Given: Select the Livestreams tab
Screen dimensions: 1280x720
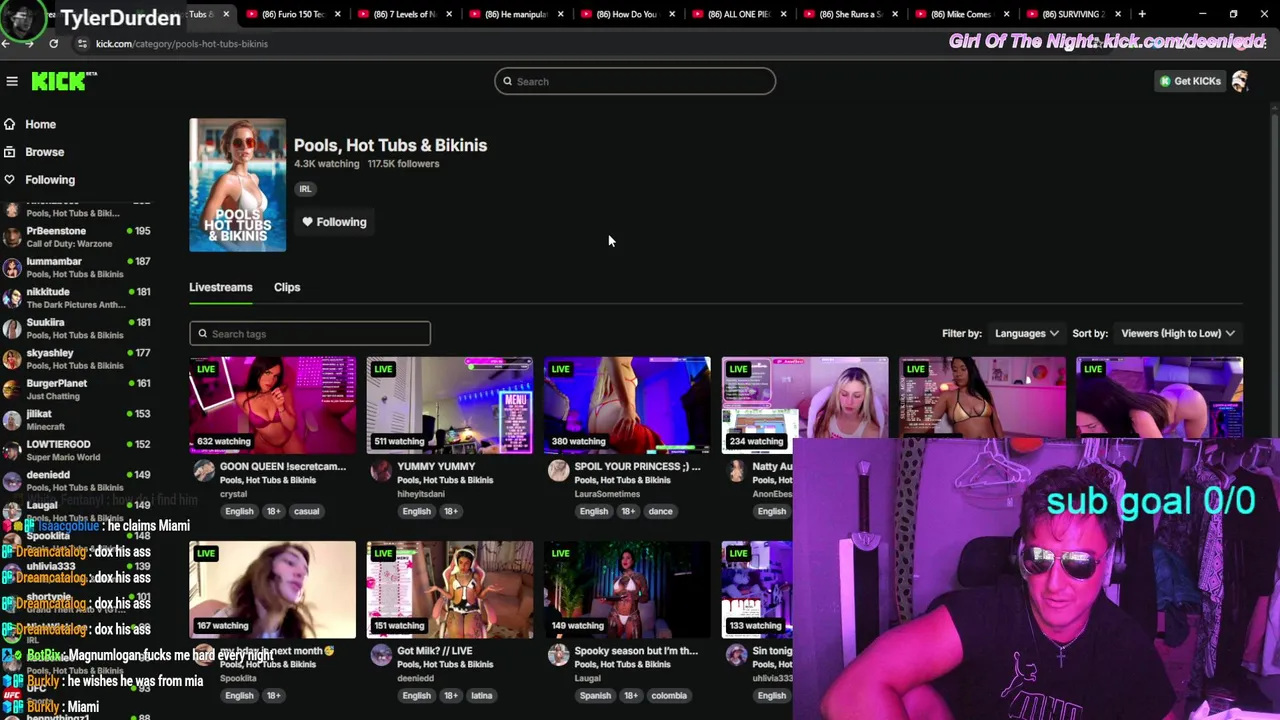Looking at the screenshot, I should tap(221, 287).
